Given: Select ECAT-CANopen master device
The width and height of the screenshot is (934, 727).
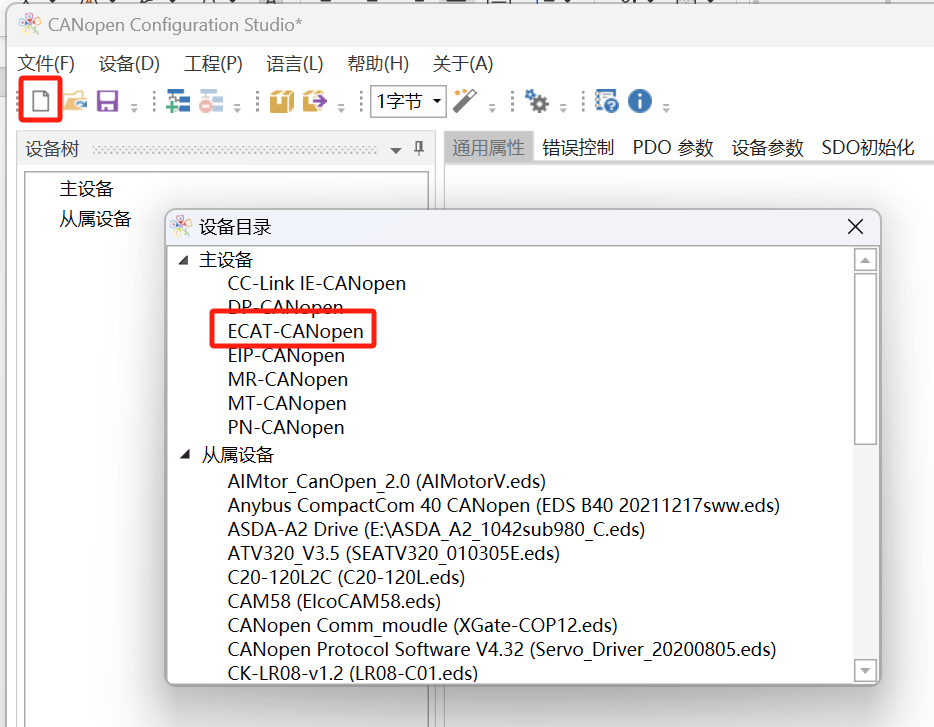Looking at the screenshot, I should [295, 331].
